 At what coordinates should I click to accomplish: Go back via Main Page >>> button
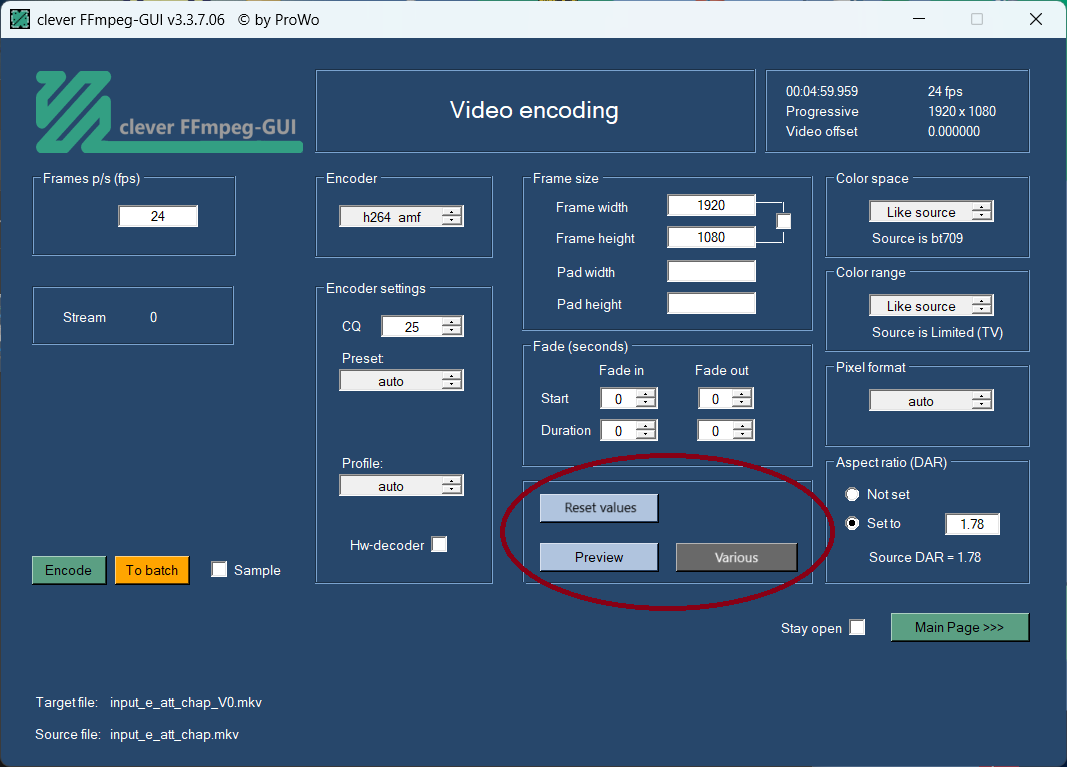(959, 627)
